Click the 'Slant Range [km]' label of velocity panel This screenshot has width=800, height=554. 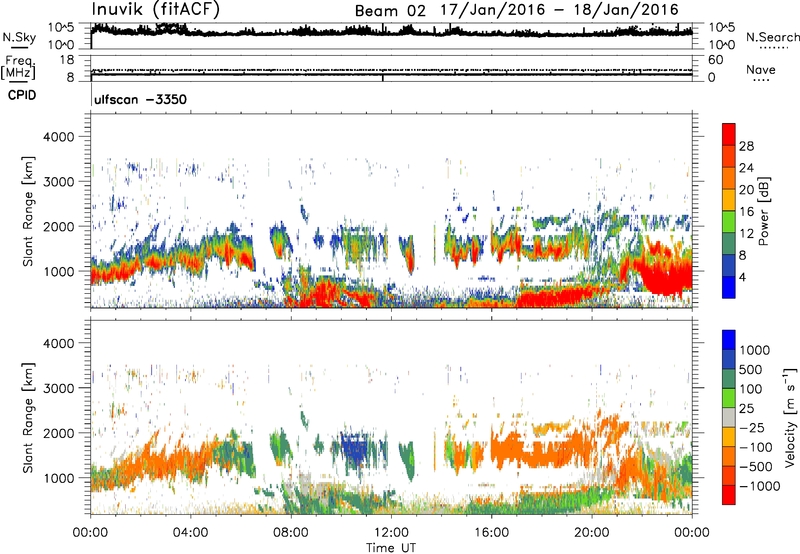pyautogui.click(x=28, y=418)
